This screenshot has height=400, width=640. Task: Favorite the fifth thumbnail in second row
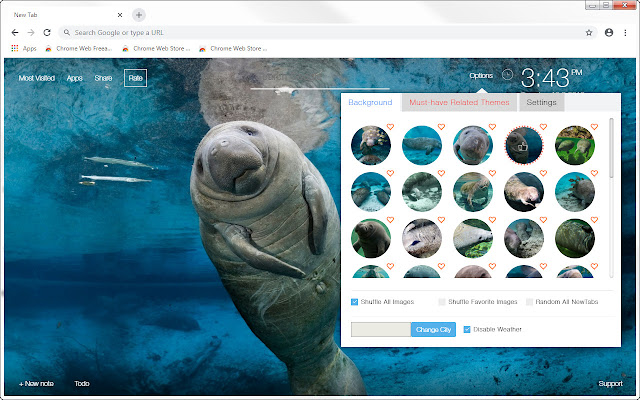tap(594, 173)
